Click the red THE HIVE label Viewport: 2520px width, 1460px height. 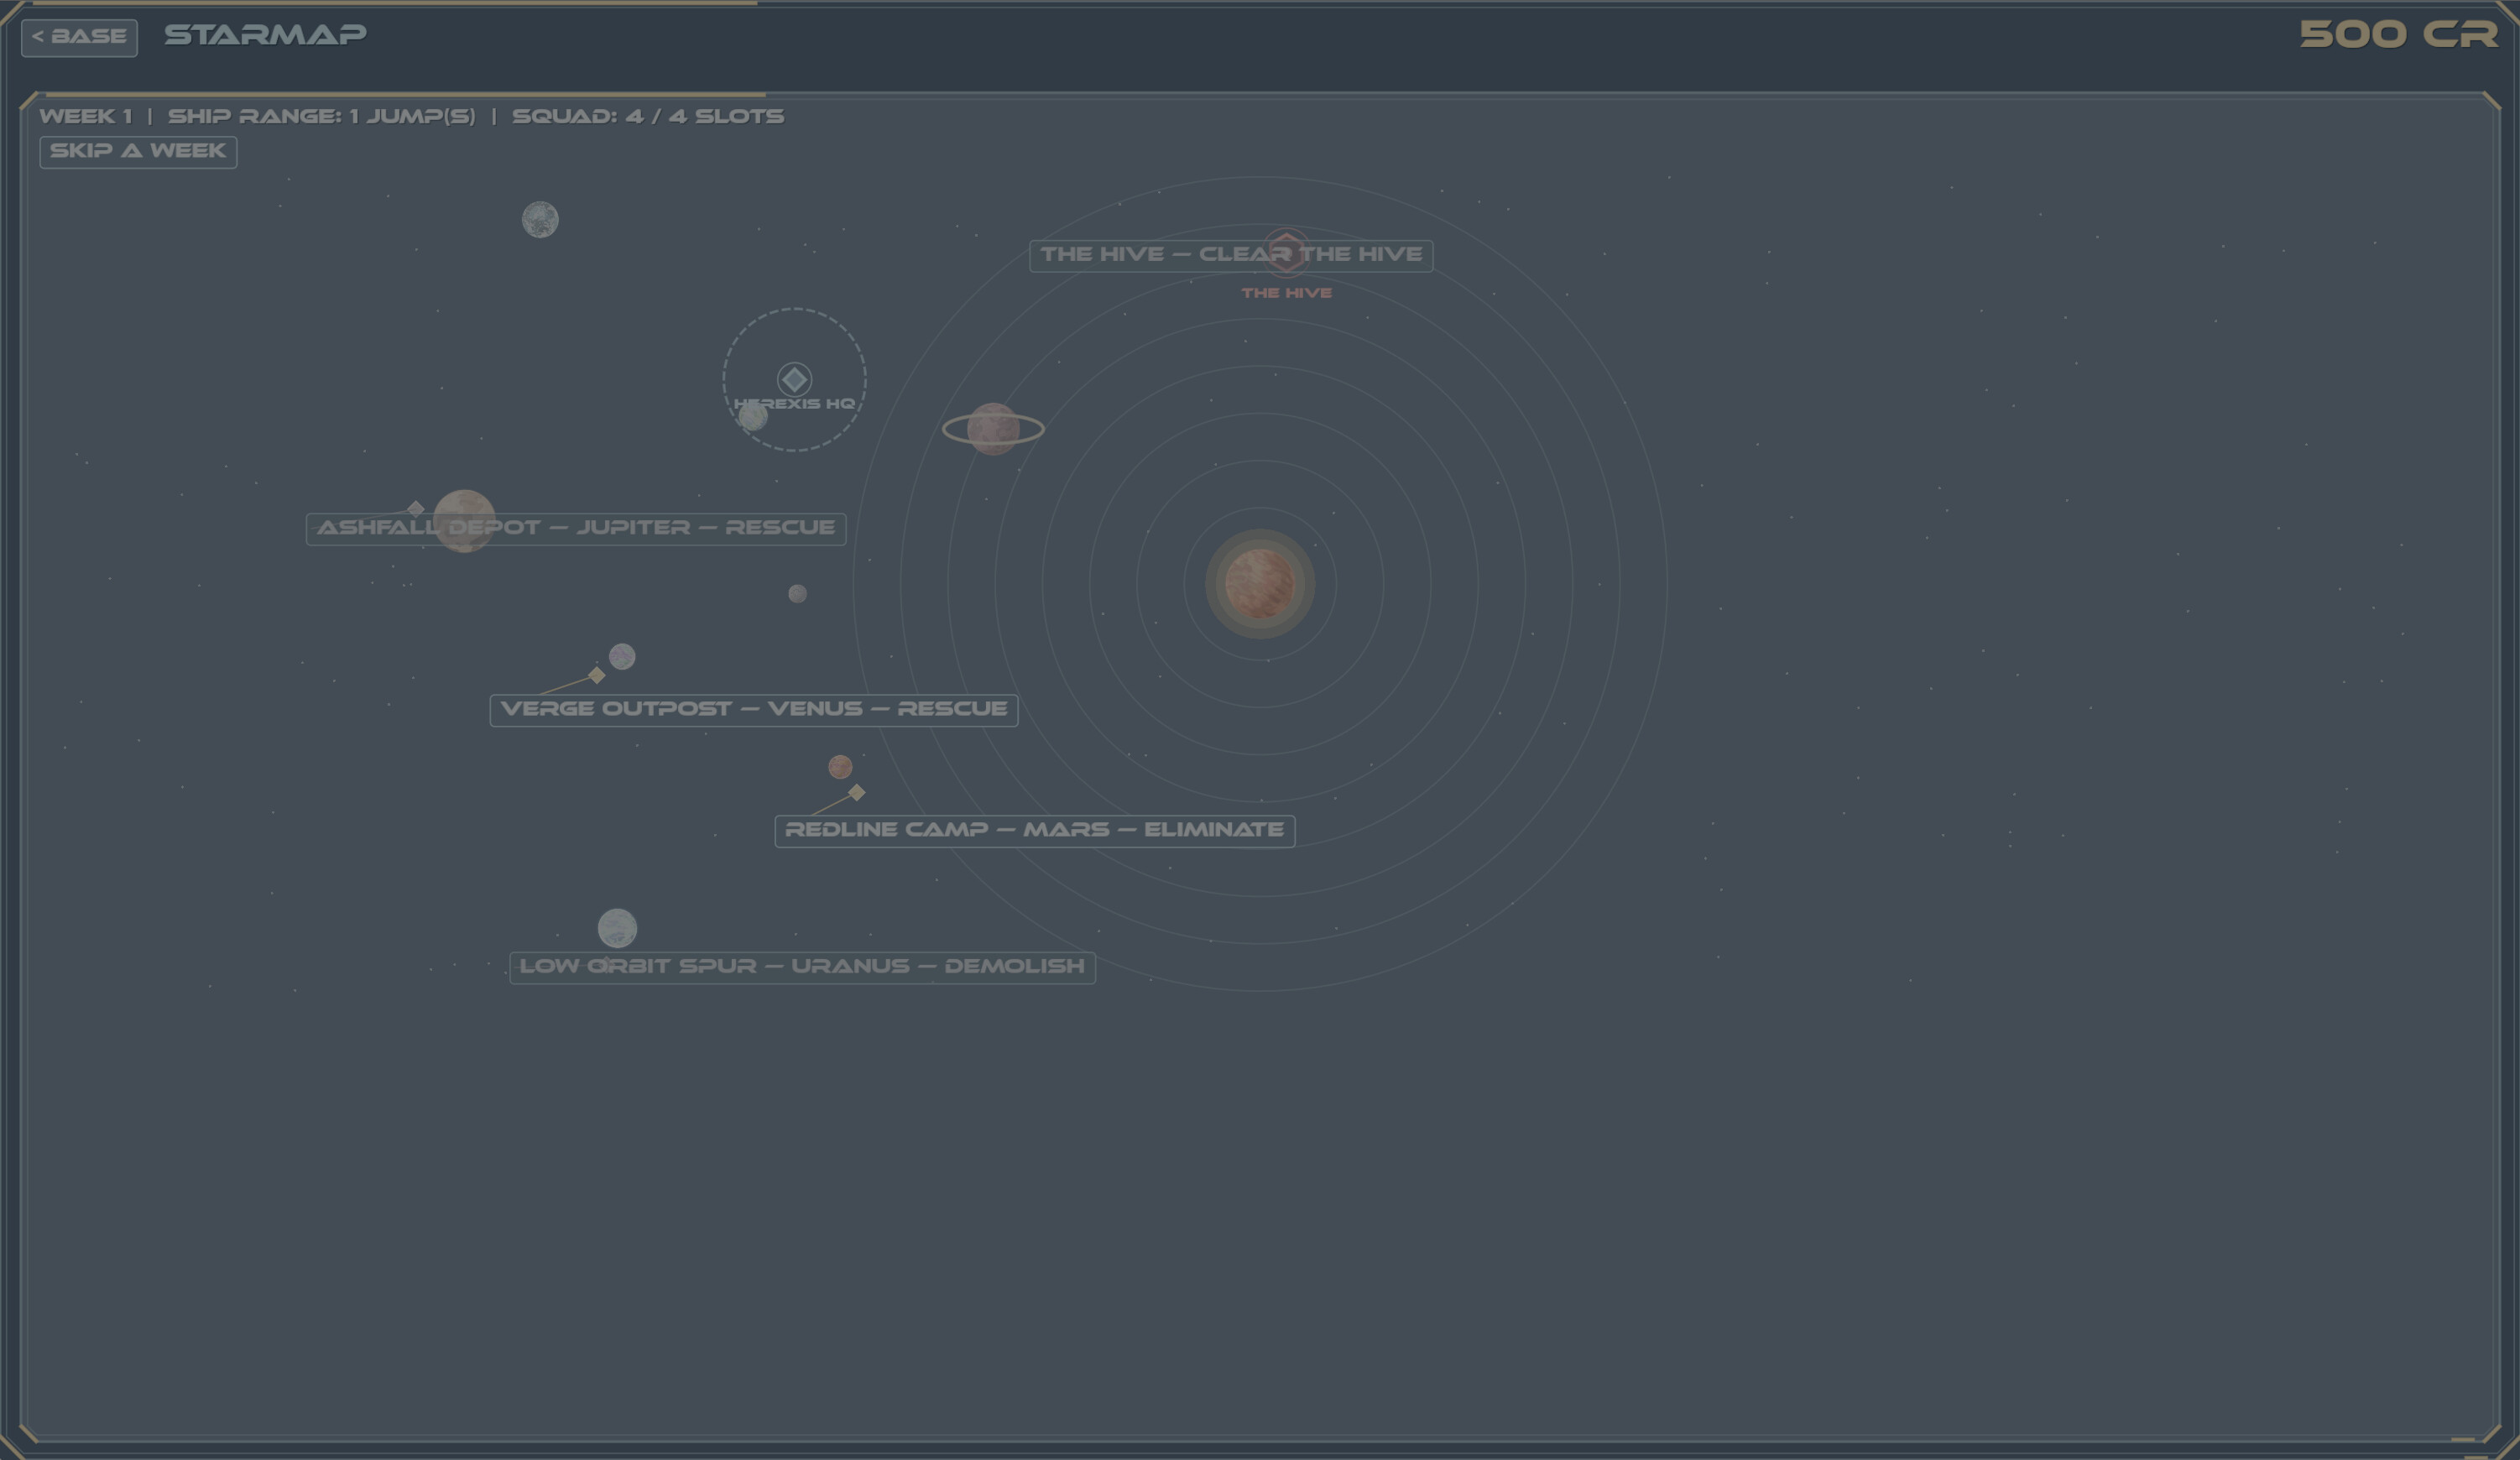(1287, 293)
